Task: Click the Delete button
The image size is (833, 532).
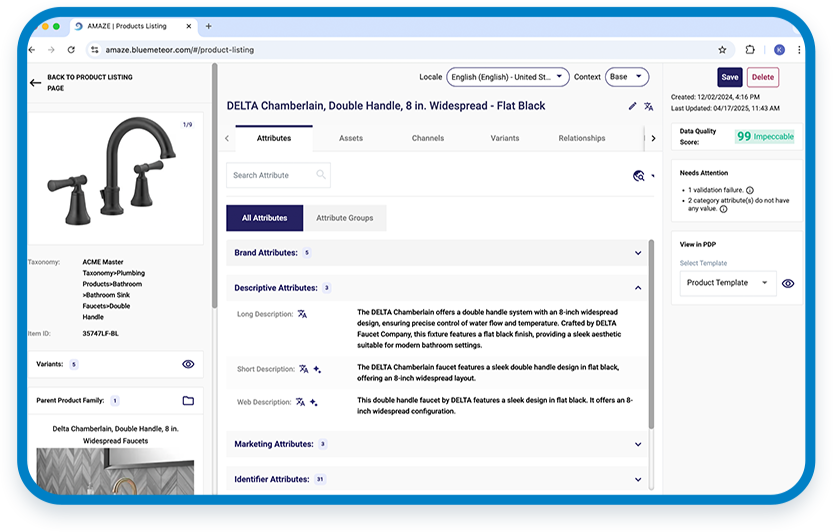Action: (x=763, y=77)
